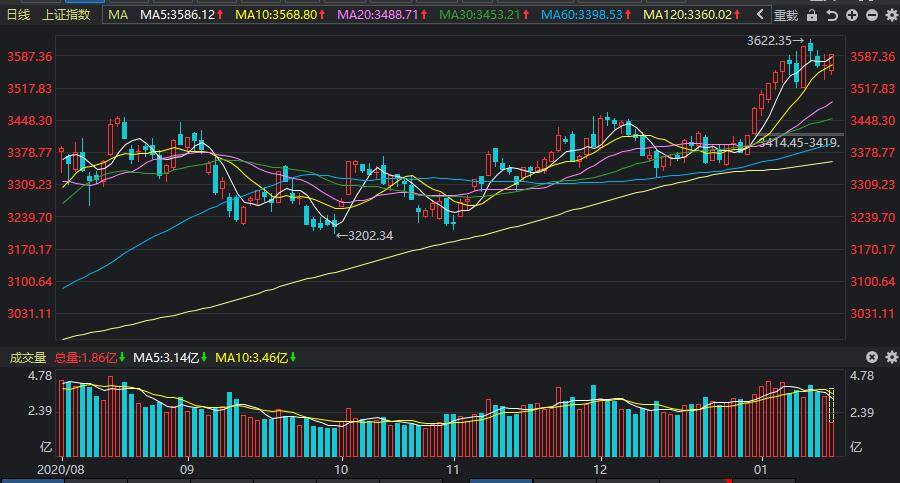Zoom out with the minus icon
Screen dimensions: 900x483
[x=871, y=16]
